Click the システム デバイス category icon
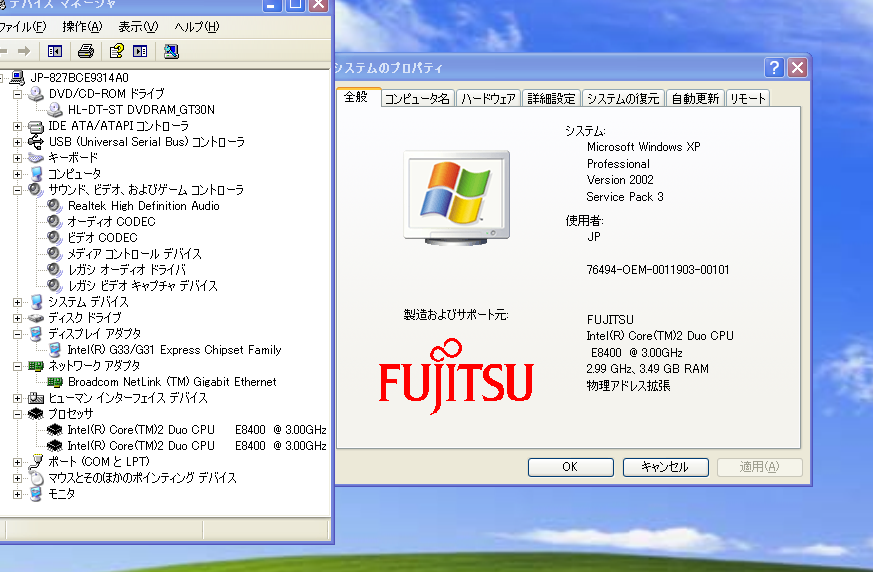This screenshot has width=873, height=572. [x=36, y=302]
